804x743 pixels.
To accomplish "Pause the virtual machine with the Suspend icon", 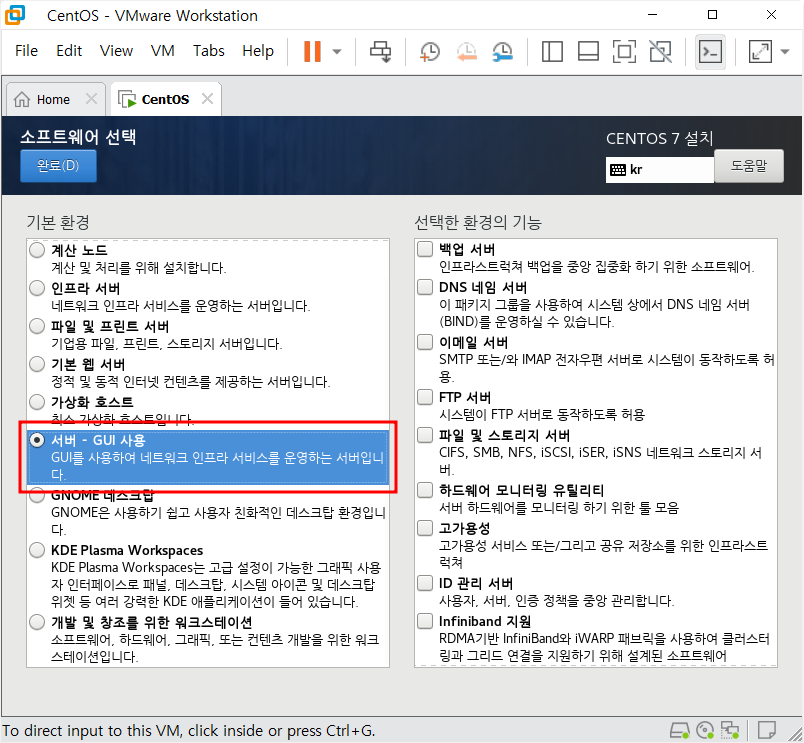I will (312, 51).
